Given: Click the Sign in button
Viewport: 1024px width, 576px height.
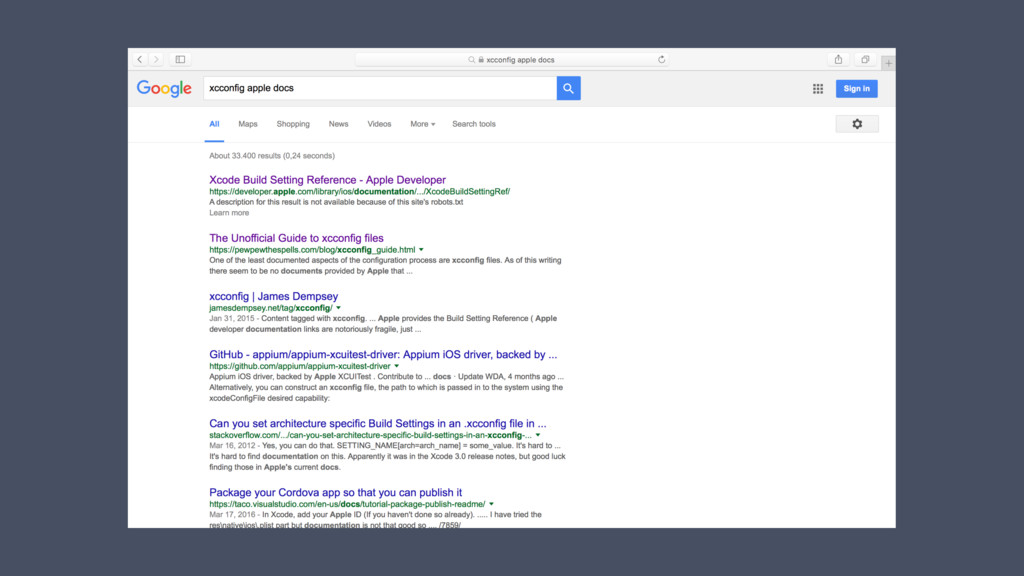Looking at the screenshot, I should click(856, 89).
